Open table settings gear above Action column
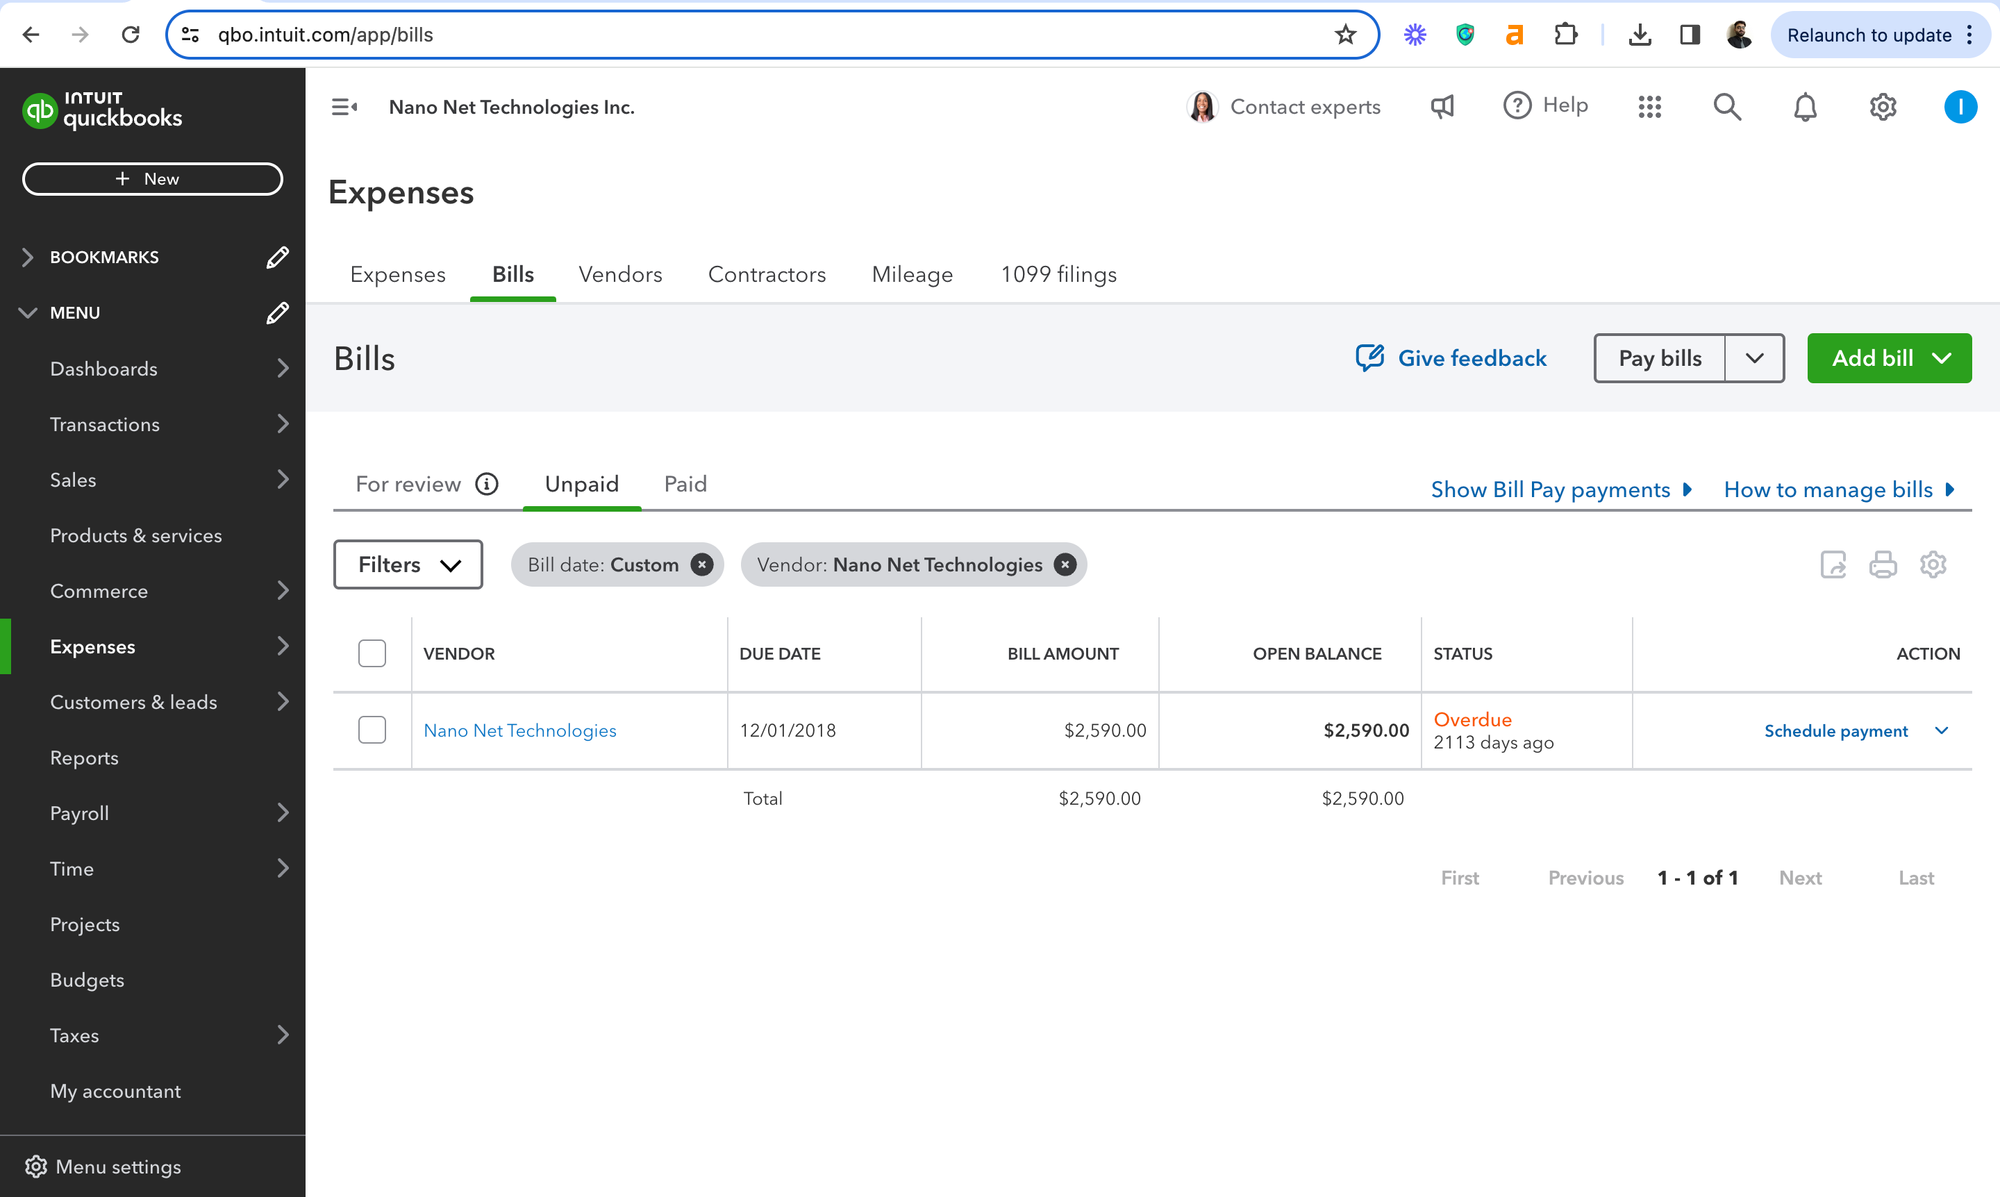 coord(1933,564)
